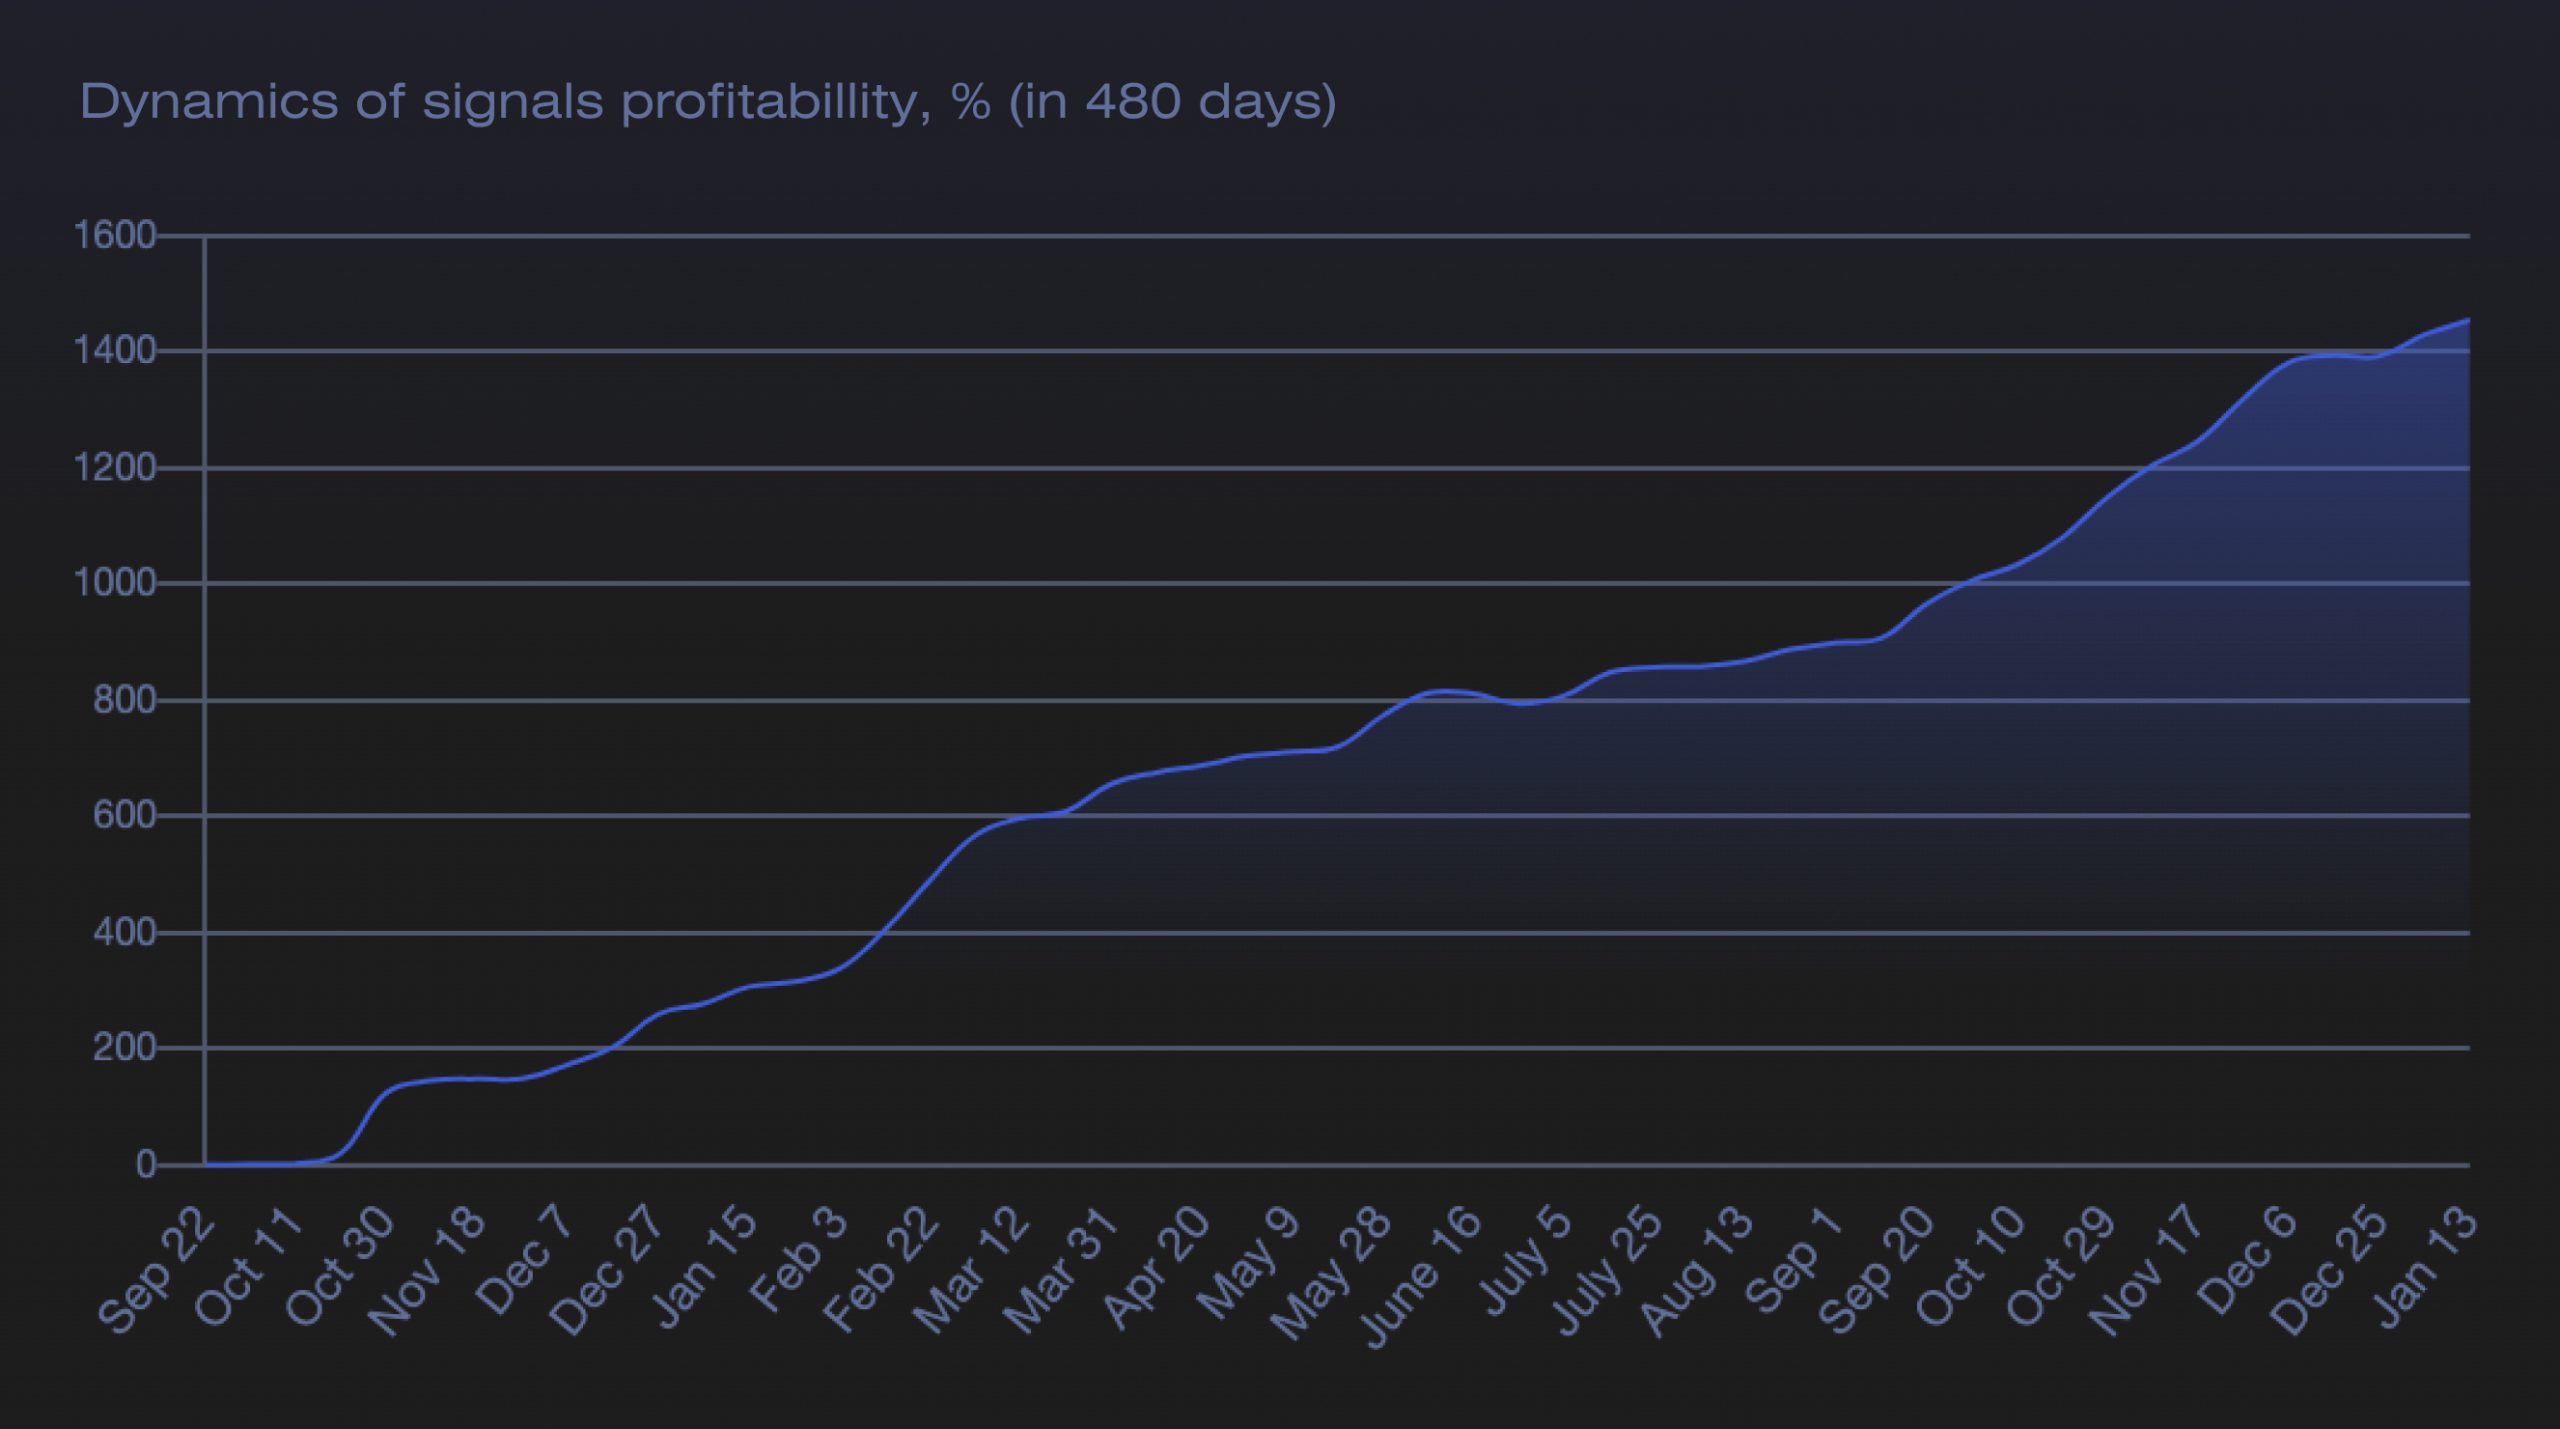Image resolution: width=2560 pixels, height=1429 pixels.
Task: Click the 600 y-axis label
Action: pyautogui.click(x=125, y=816)
